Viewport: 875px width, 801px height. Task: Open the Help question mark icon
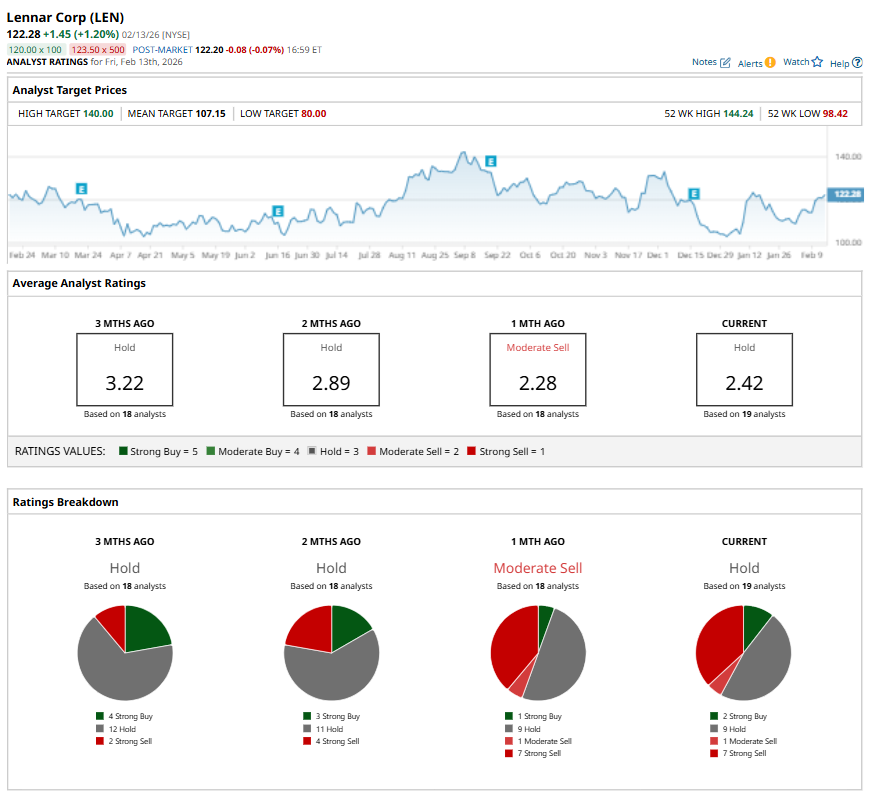857,63
